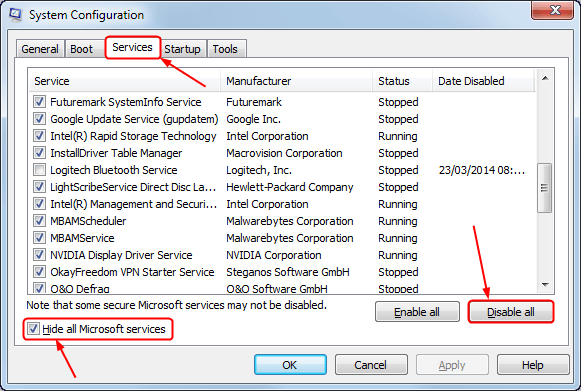The height and width of the screenshot is (391, 581).
Task: Uncheck OkayFreedom VPN Starter Service checkbox
Action: click(x=39, y=272)
